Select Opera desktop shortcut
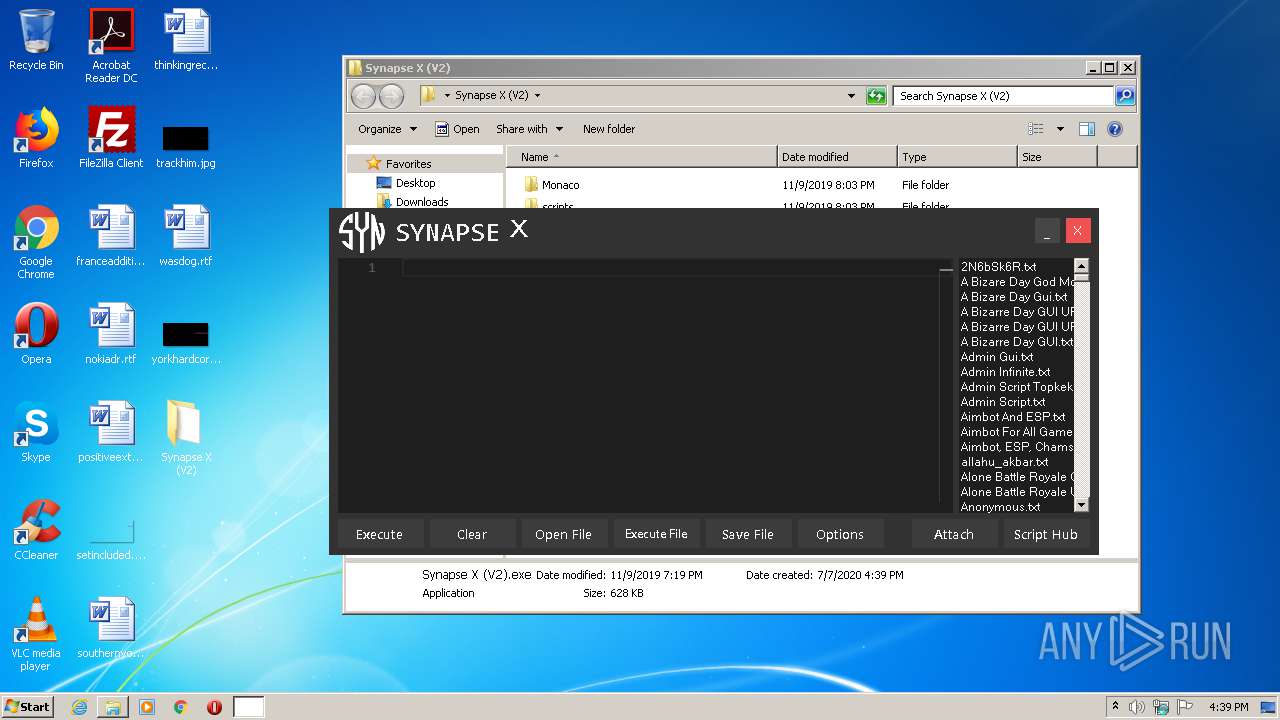 36,334
